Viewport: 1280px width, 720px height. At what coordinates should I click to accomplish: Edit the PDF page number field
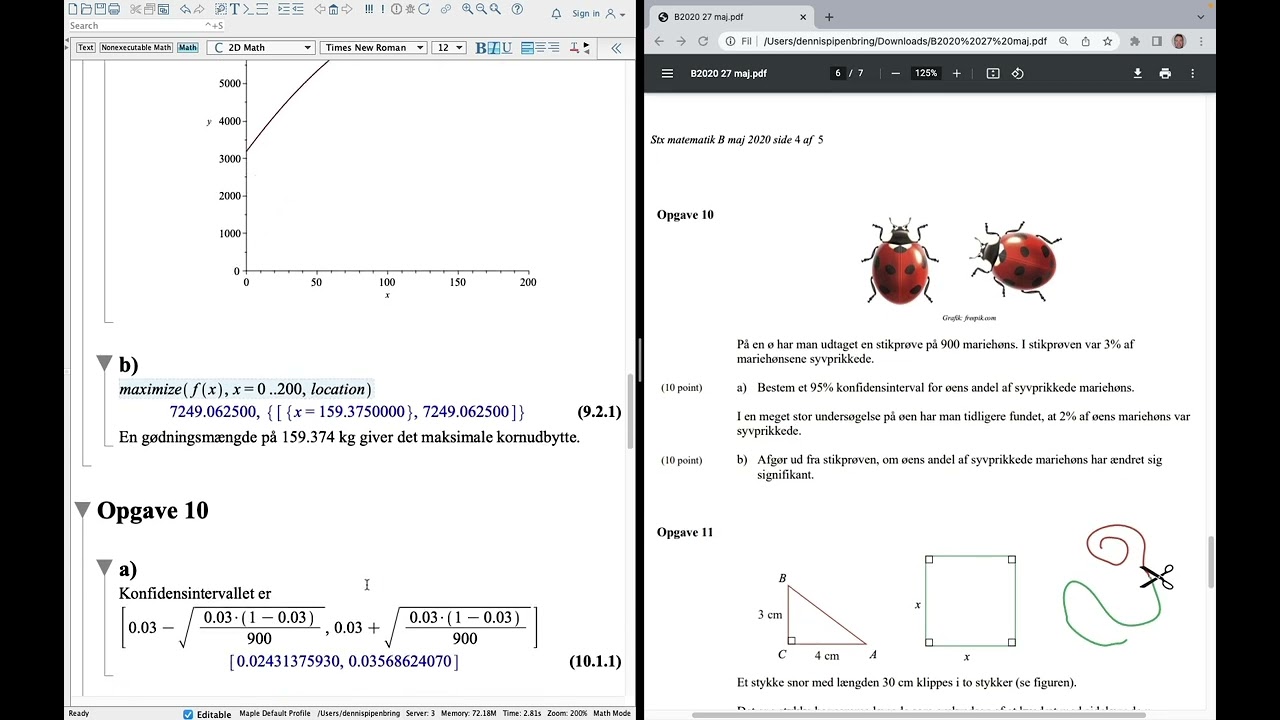(x=838, y=73)
